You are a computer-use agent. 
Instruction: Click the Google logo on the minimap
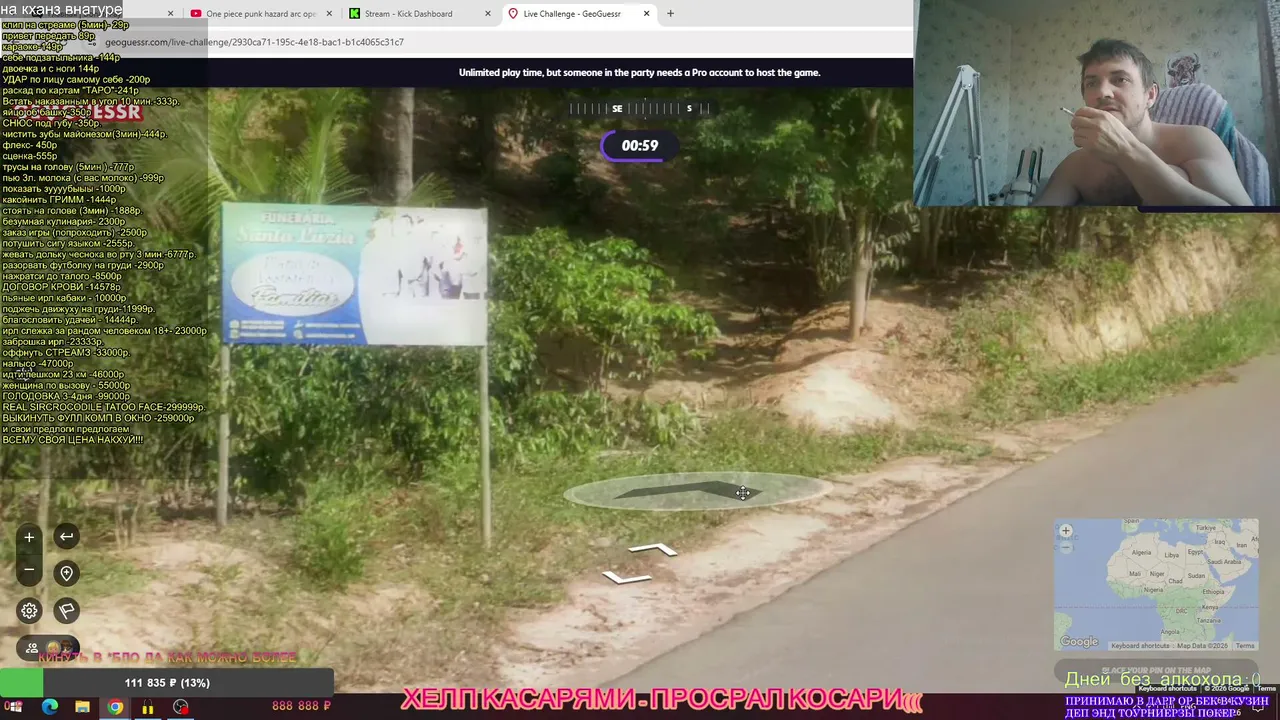tap(1079, 642)
